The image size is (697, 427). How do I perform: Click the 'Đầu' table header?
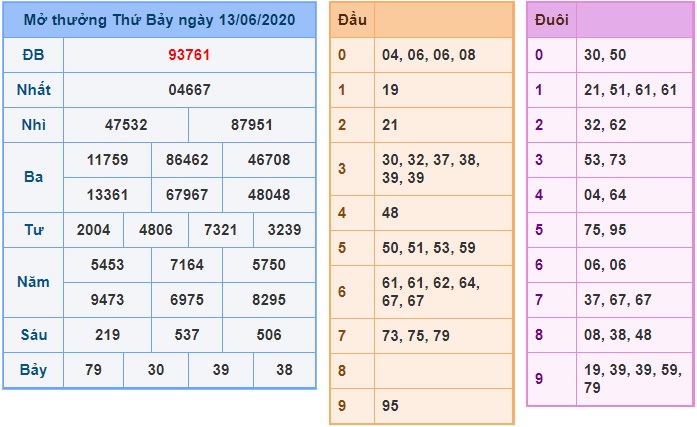coord(352,20)
